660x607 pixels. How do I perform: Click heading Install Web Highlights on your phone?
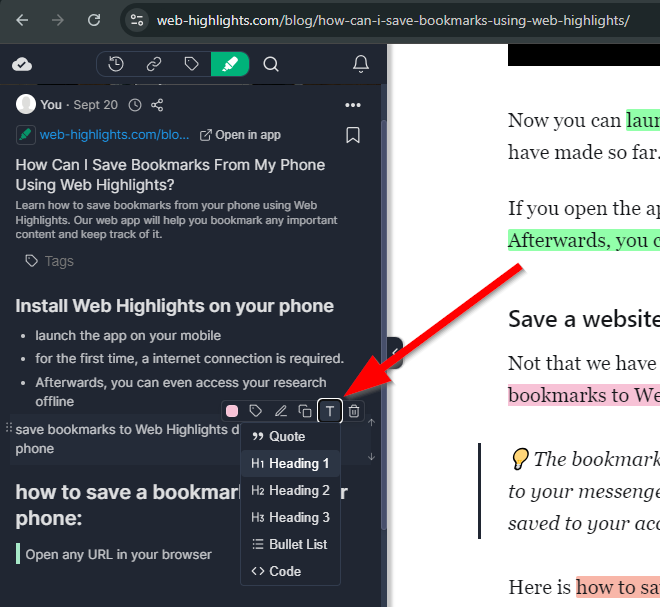(174, 306)
